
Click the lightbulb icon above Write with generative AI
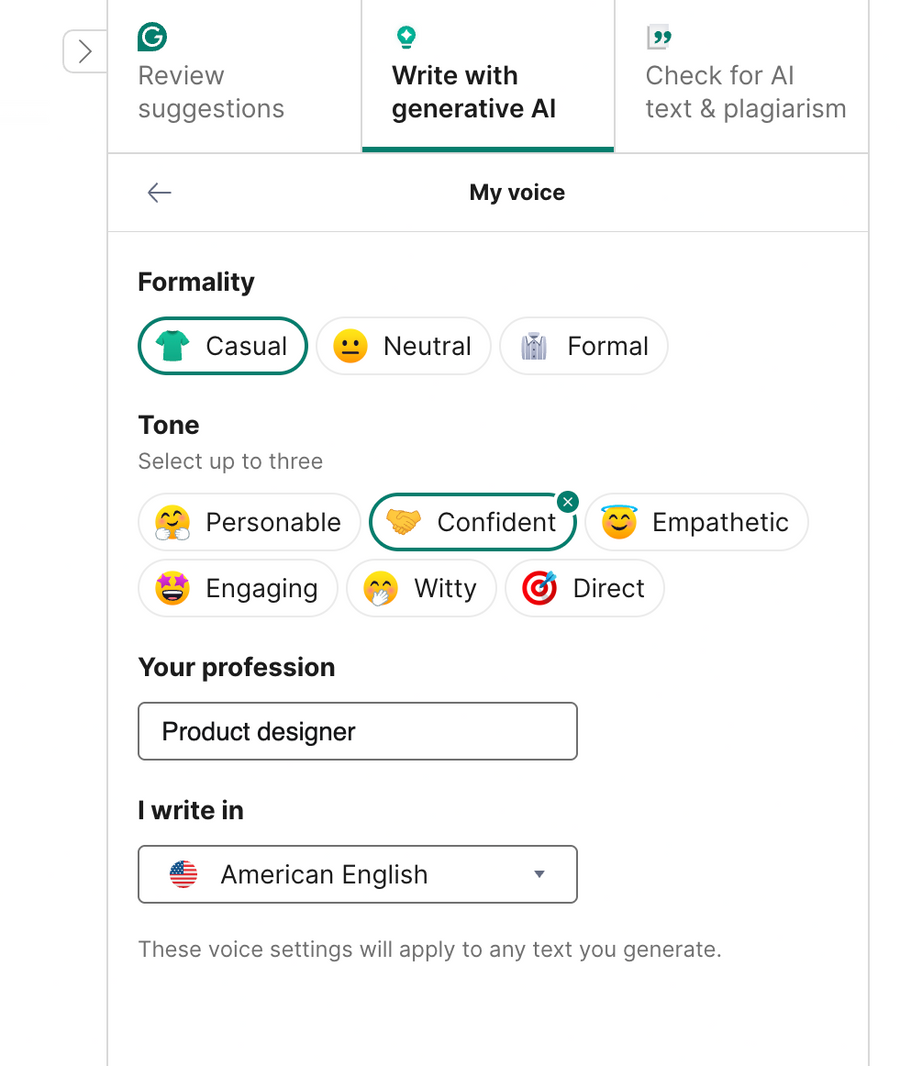pyautogui.click(x=406, y=36)
